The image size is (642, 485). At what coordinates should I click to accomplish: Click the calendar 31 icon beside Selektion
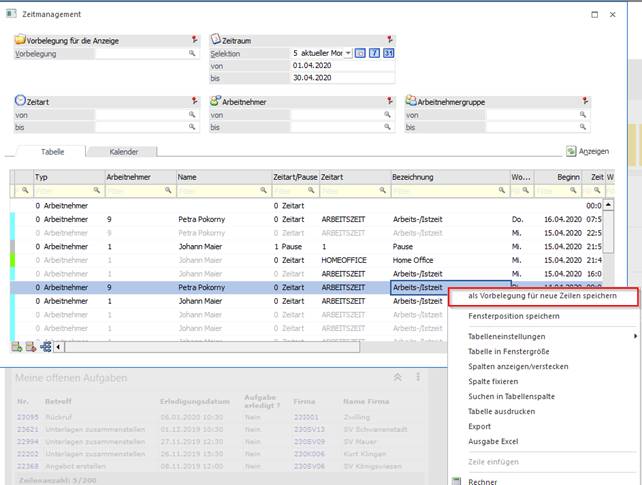(x=389, y=52)
